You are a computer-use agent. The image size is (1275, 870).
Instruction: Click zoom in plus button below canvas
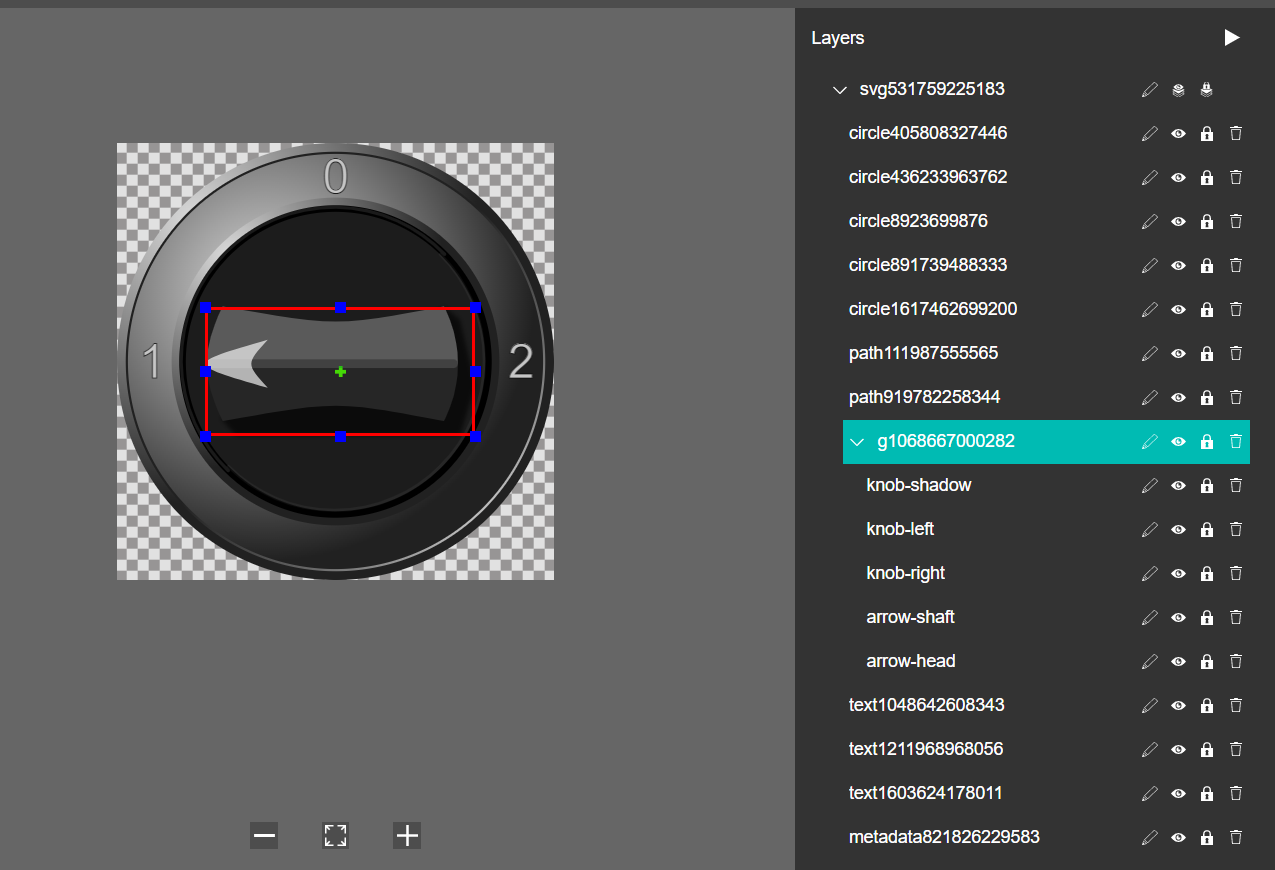[x=407, y=836]
